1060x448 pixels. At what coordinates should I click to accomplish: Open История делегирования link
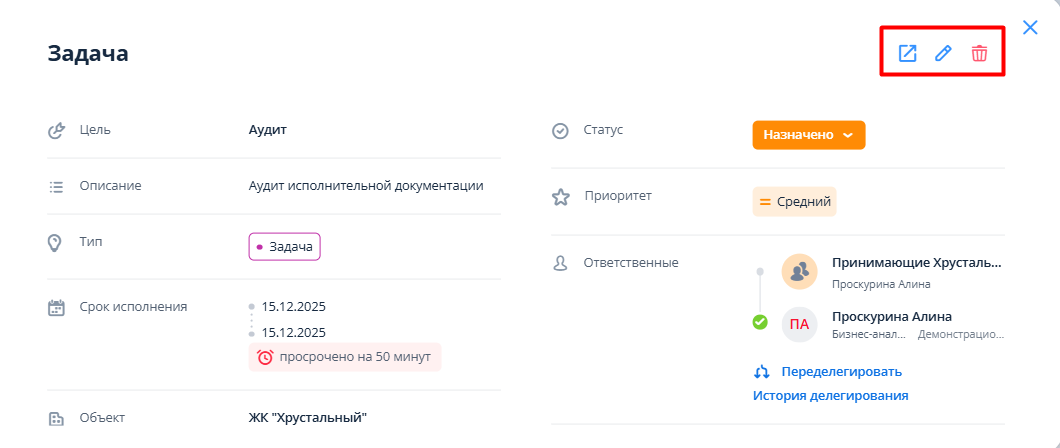pyautogui.click(x=830, y=395)
